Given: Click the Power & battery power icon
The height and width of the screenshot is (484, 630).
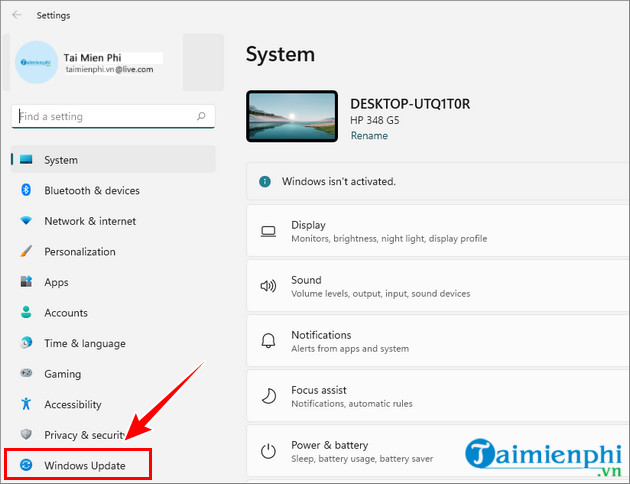Looking at the screenshot, I should [268, 451].
